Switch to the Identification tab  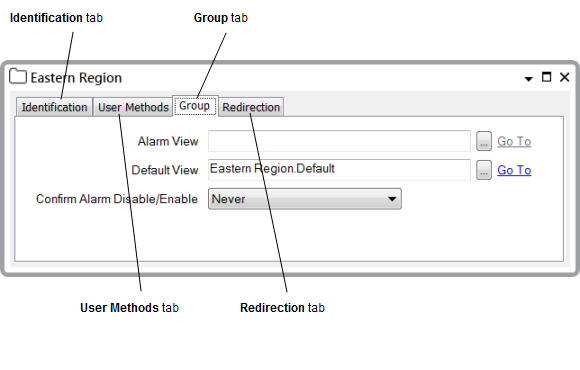[54, 107]
